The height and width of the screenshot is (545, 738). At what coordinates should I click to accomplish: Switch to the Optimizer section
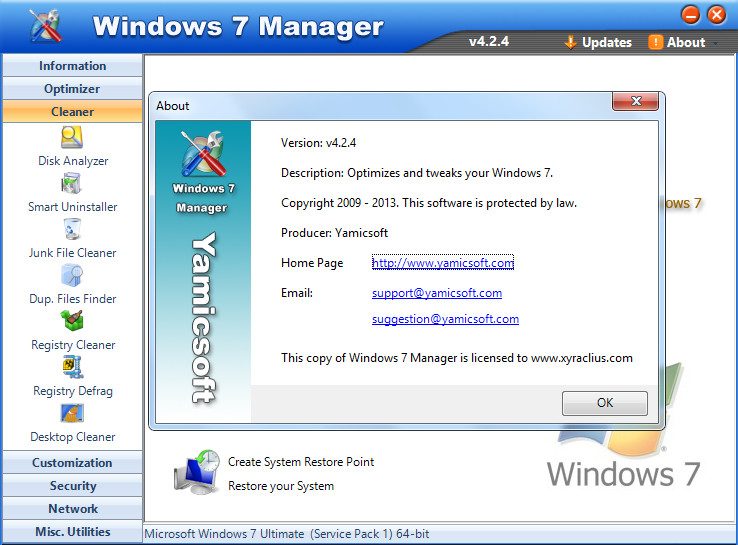(72, 88)
